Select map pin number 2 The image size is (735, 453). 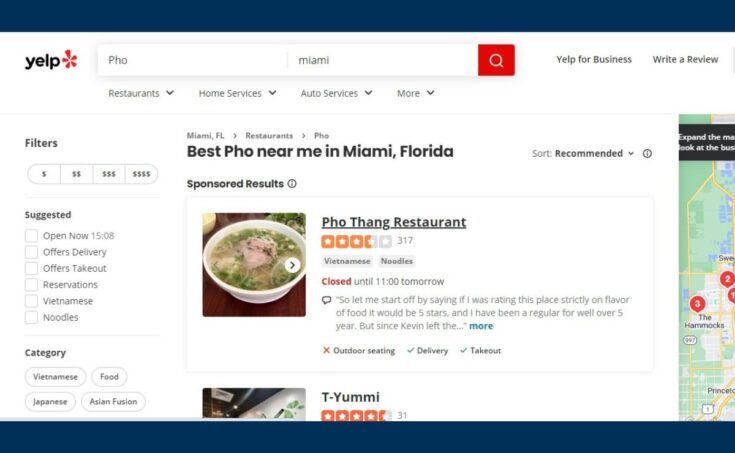727,279
